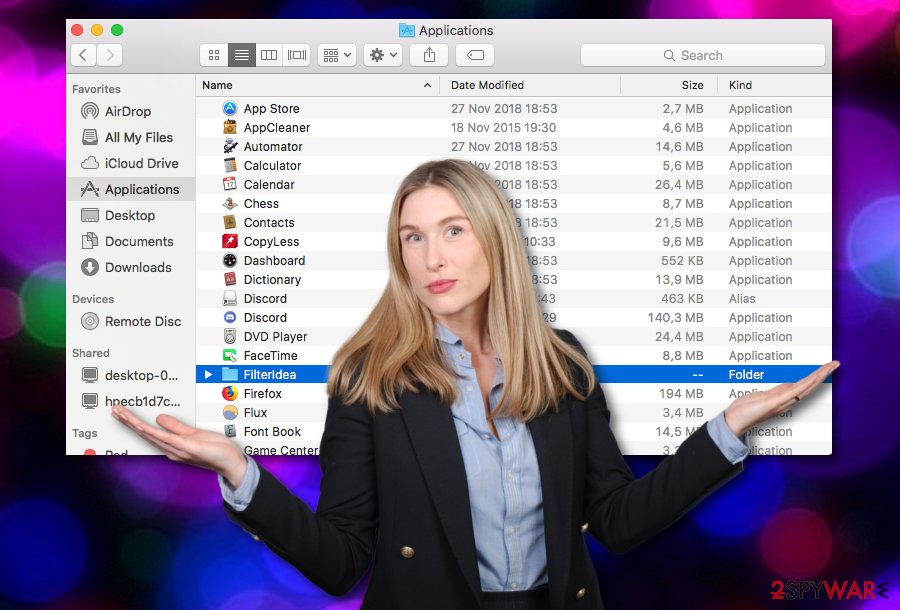Click the Edit Tags toolbar button

pyautogui.click(x=475, y=55)
